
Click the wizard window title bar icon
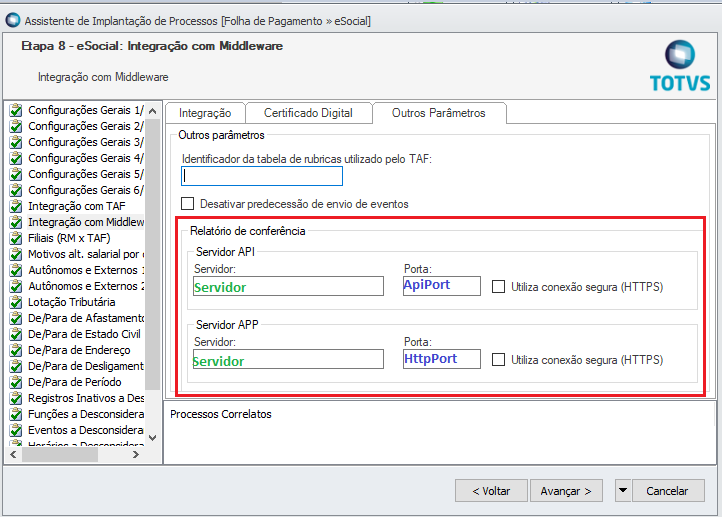coord(13,21)
